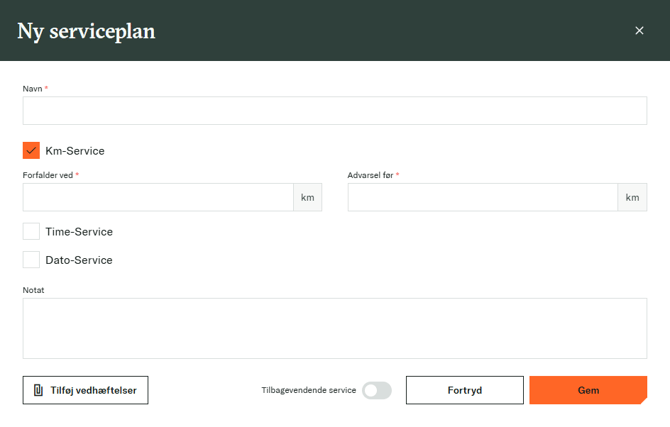Close the Ny serviceplan dialog
This screenshot has height=427, width=670.
pos(639,30)
